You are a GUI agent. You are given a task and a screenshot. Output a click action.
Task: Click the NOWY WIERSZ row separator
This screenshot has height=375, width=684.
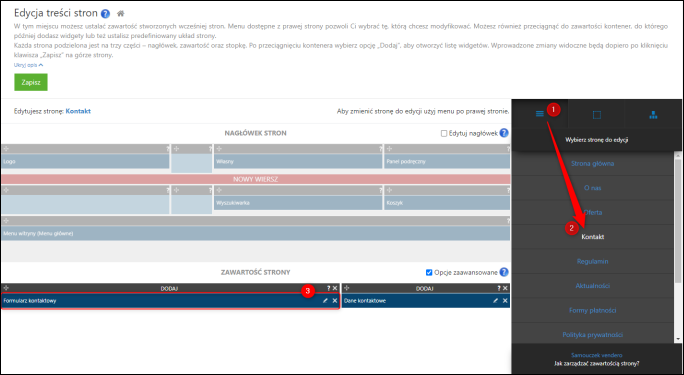[256, 179]
